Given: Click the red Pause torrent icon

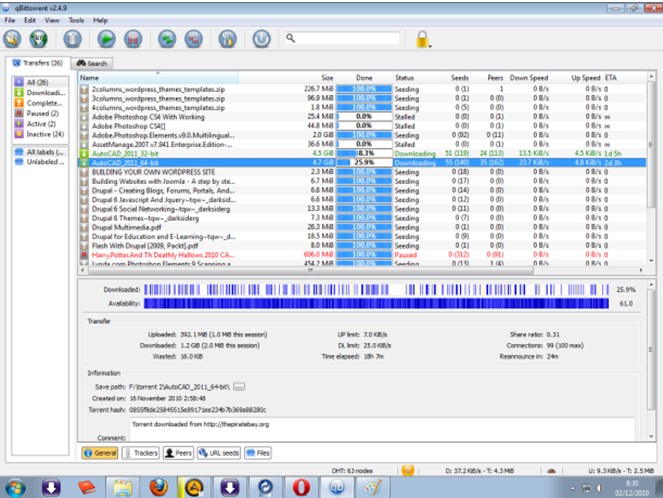Looking at the screenshot, I should tap(133, 39).
